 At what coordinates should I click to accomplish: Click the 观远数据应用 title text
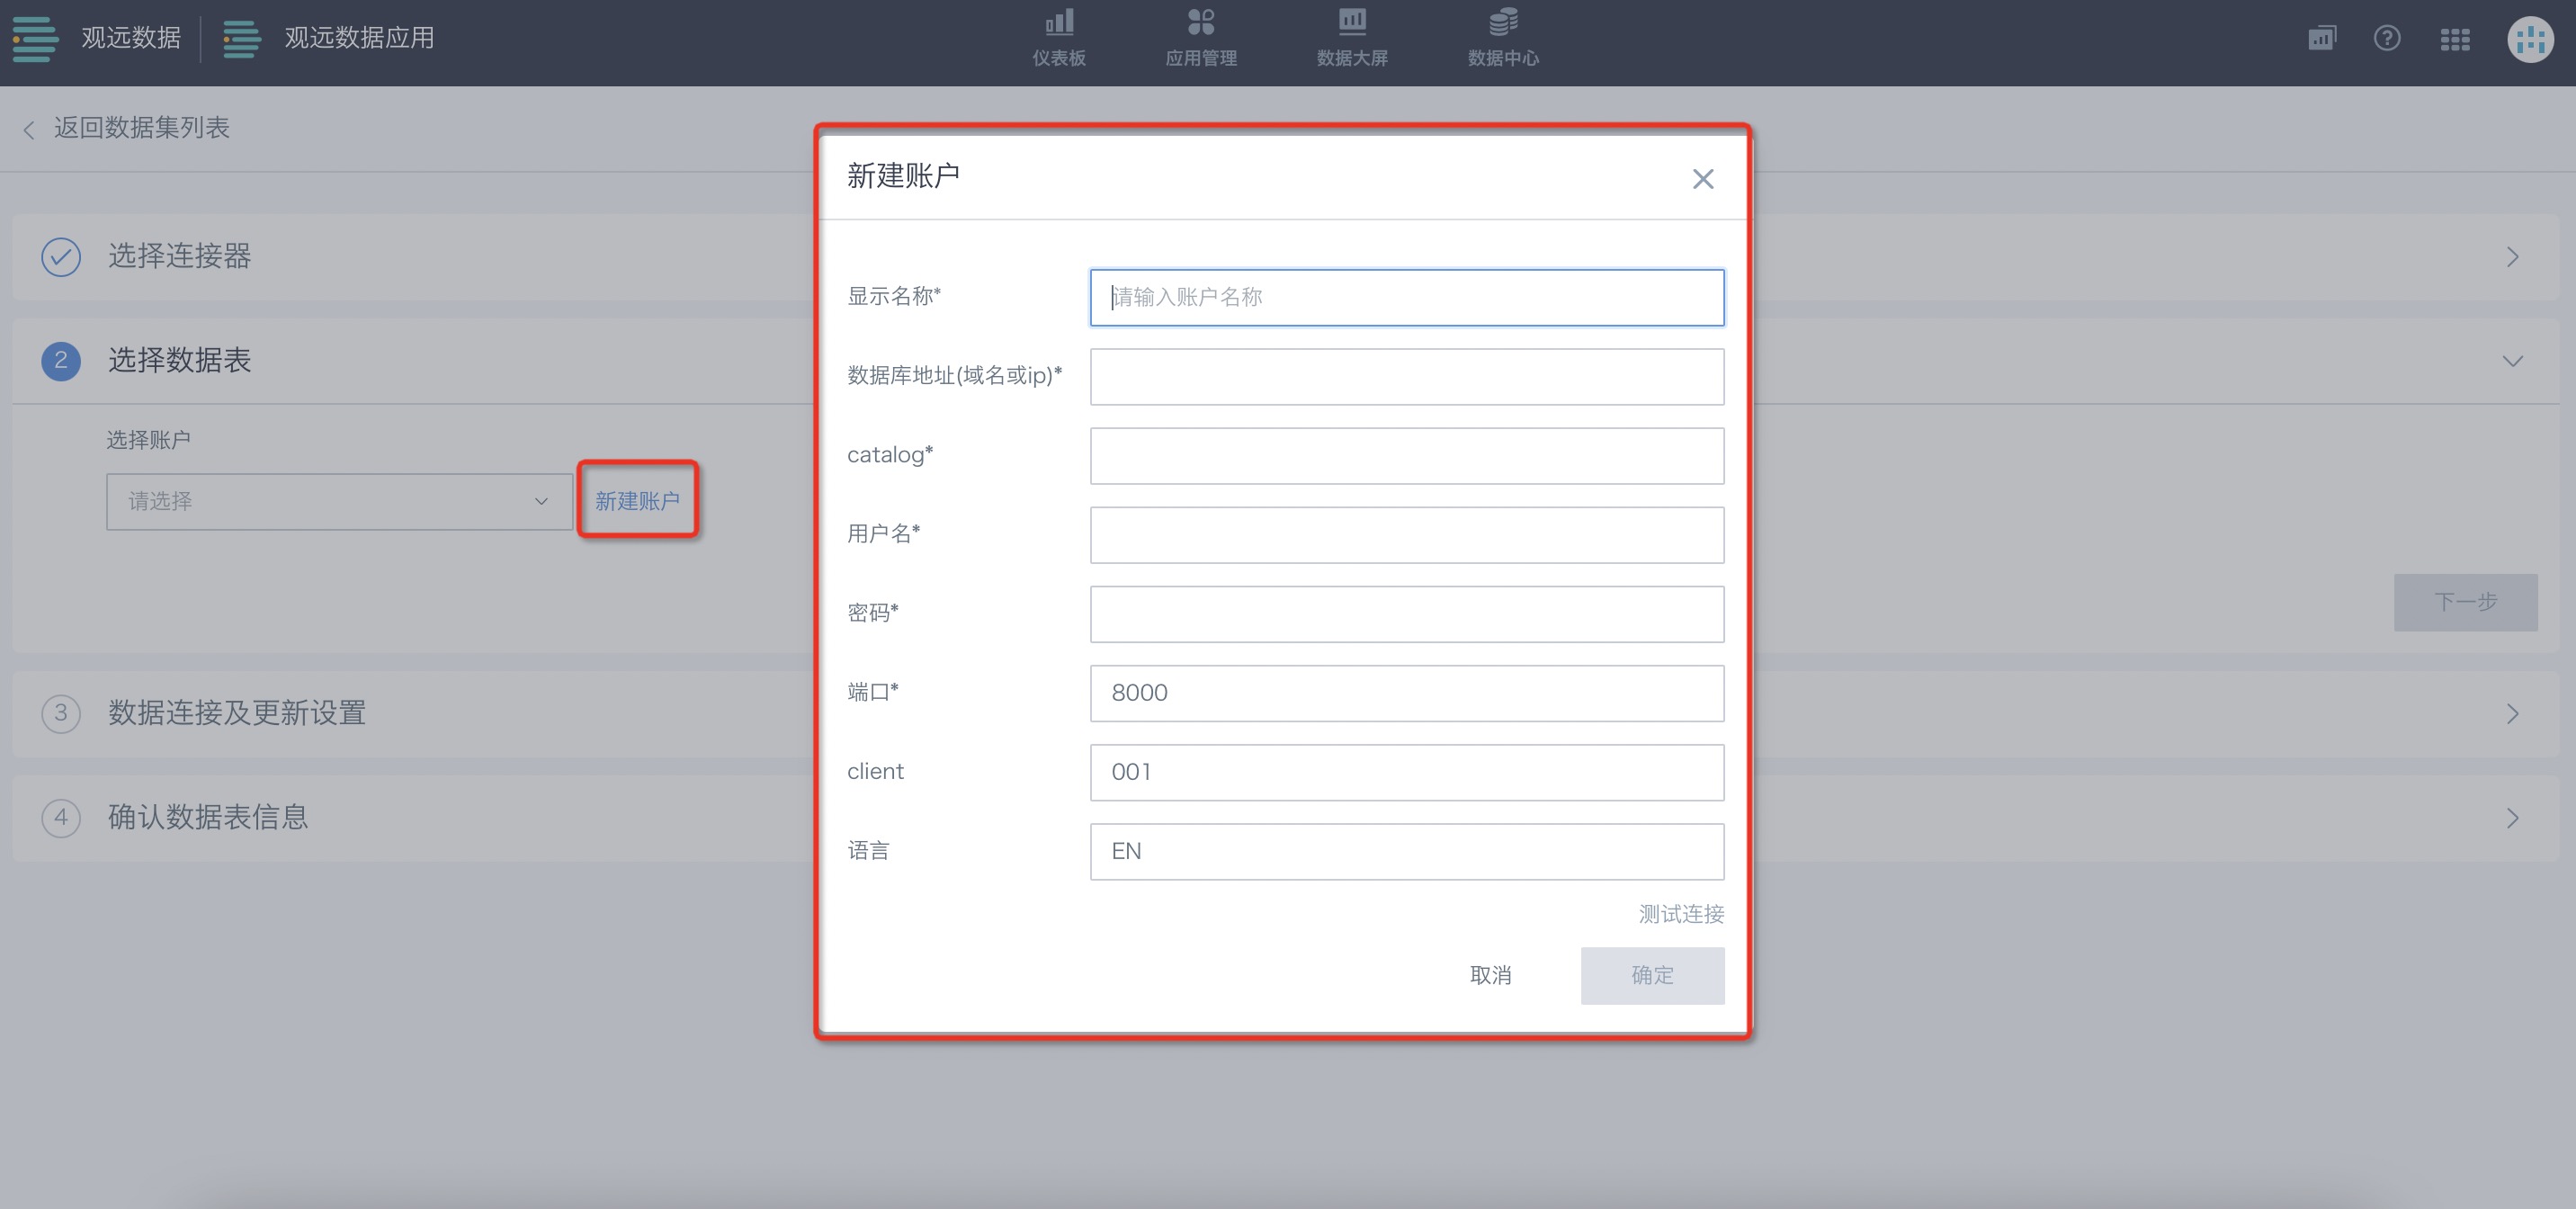[359, 38]
